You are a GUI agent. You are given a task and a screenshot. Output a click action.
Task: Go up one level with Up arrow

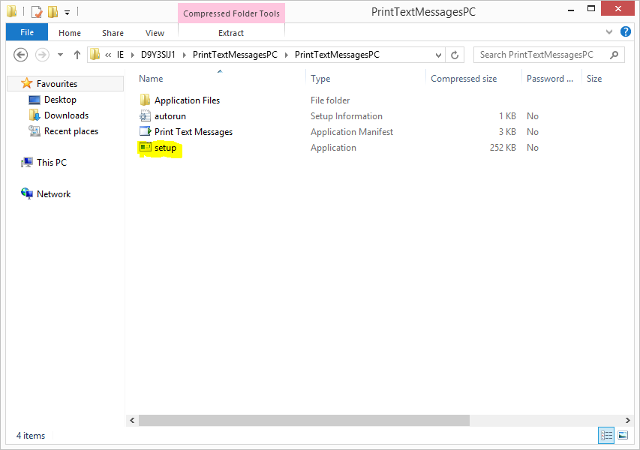click(x=77, y=54)
